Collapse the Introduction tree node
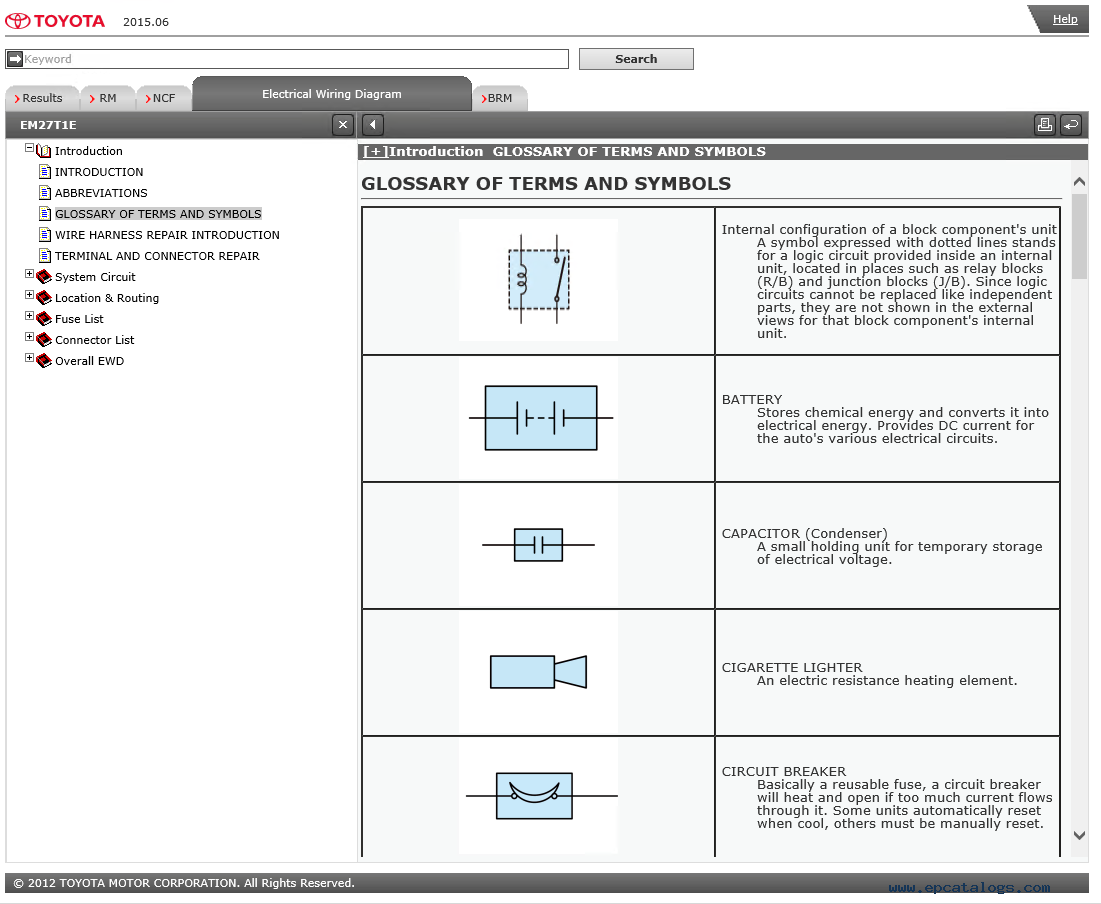Viewport: 1101px width, 904px height. (x=29, y=148)
